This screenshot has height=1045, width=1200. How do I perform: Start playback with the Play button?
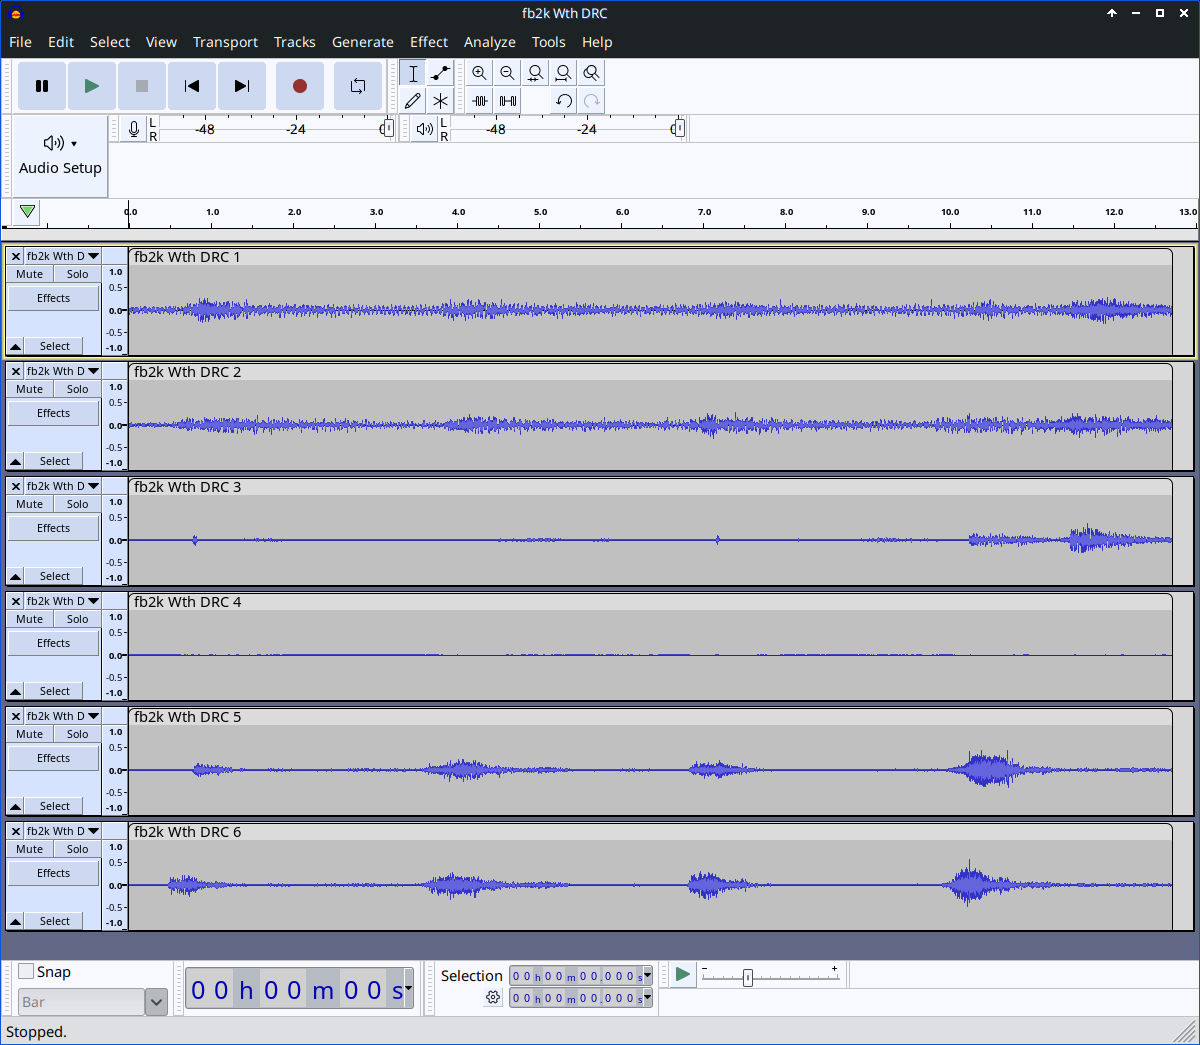pos(92,86)
